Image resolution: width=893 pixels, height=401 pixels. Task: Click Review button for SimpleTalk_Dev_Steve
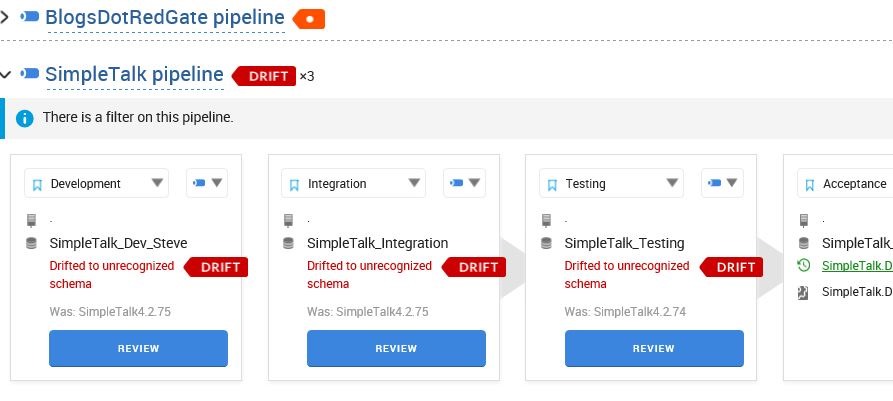(x=138, y=348)
